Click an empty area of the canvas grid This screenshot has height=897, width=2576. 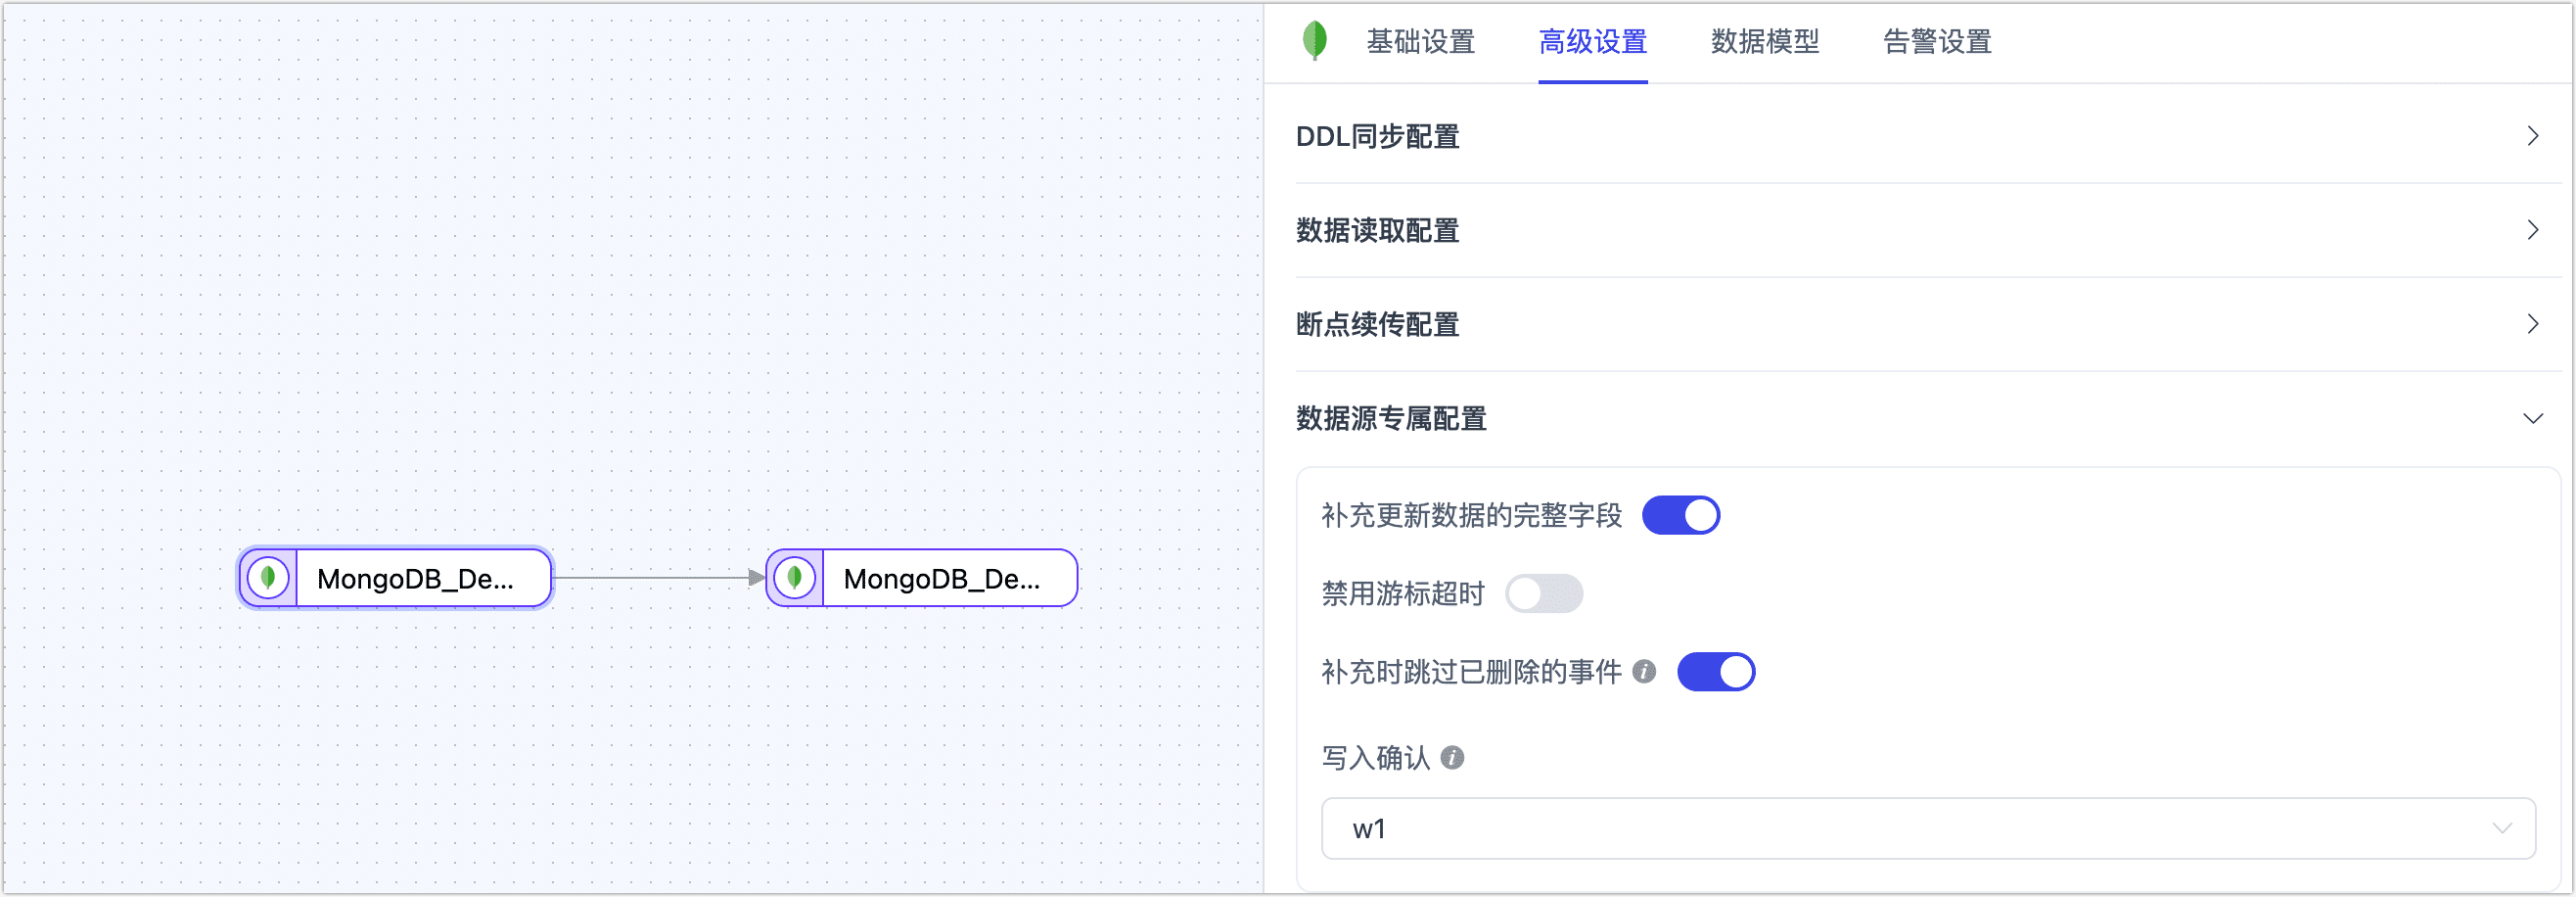pos(600,250)
